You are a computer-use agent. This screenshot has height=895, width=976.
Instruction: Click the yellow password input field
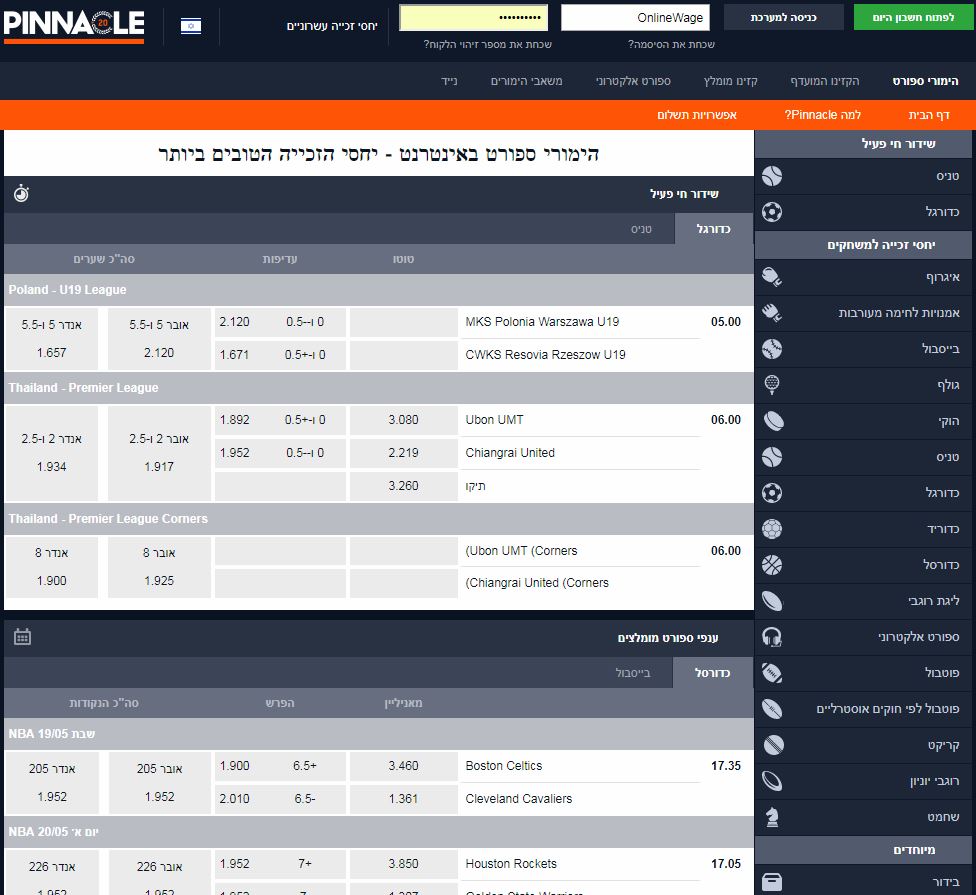click(x=473, y=18)
